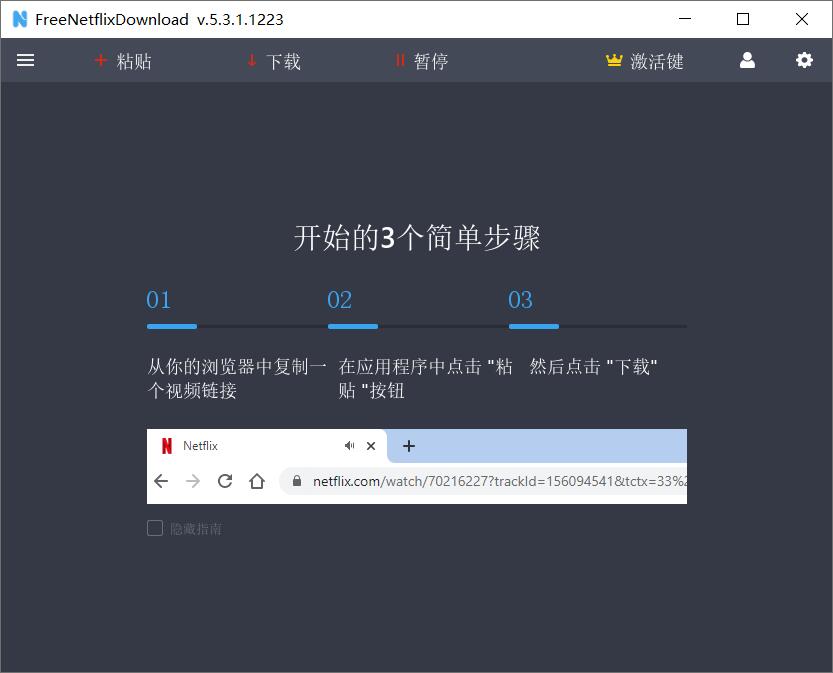Click the text 然后点击 "下载"

coord(593,367)
